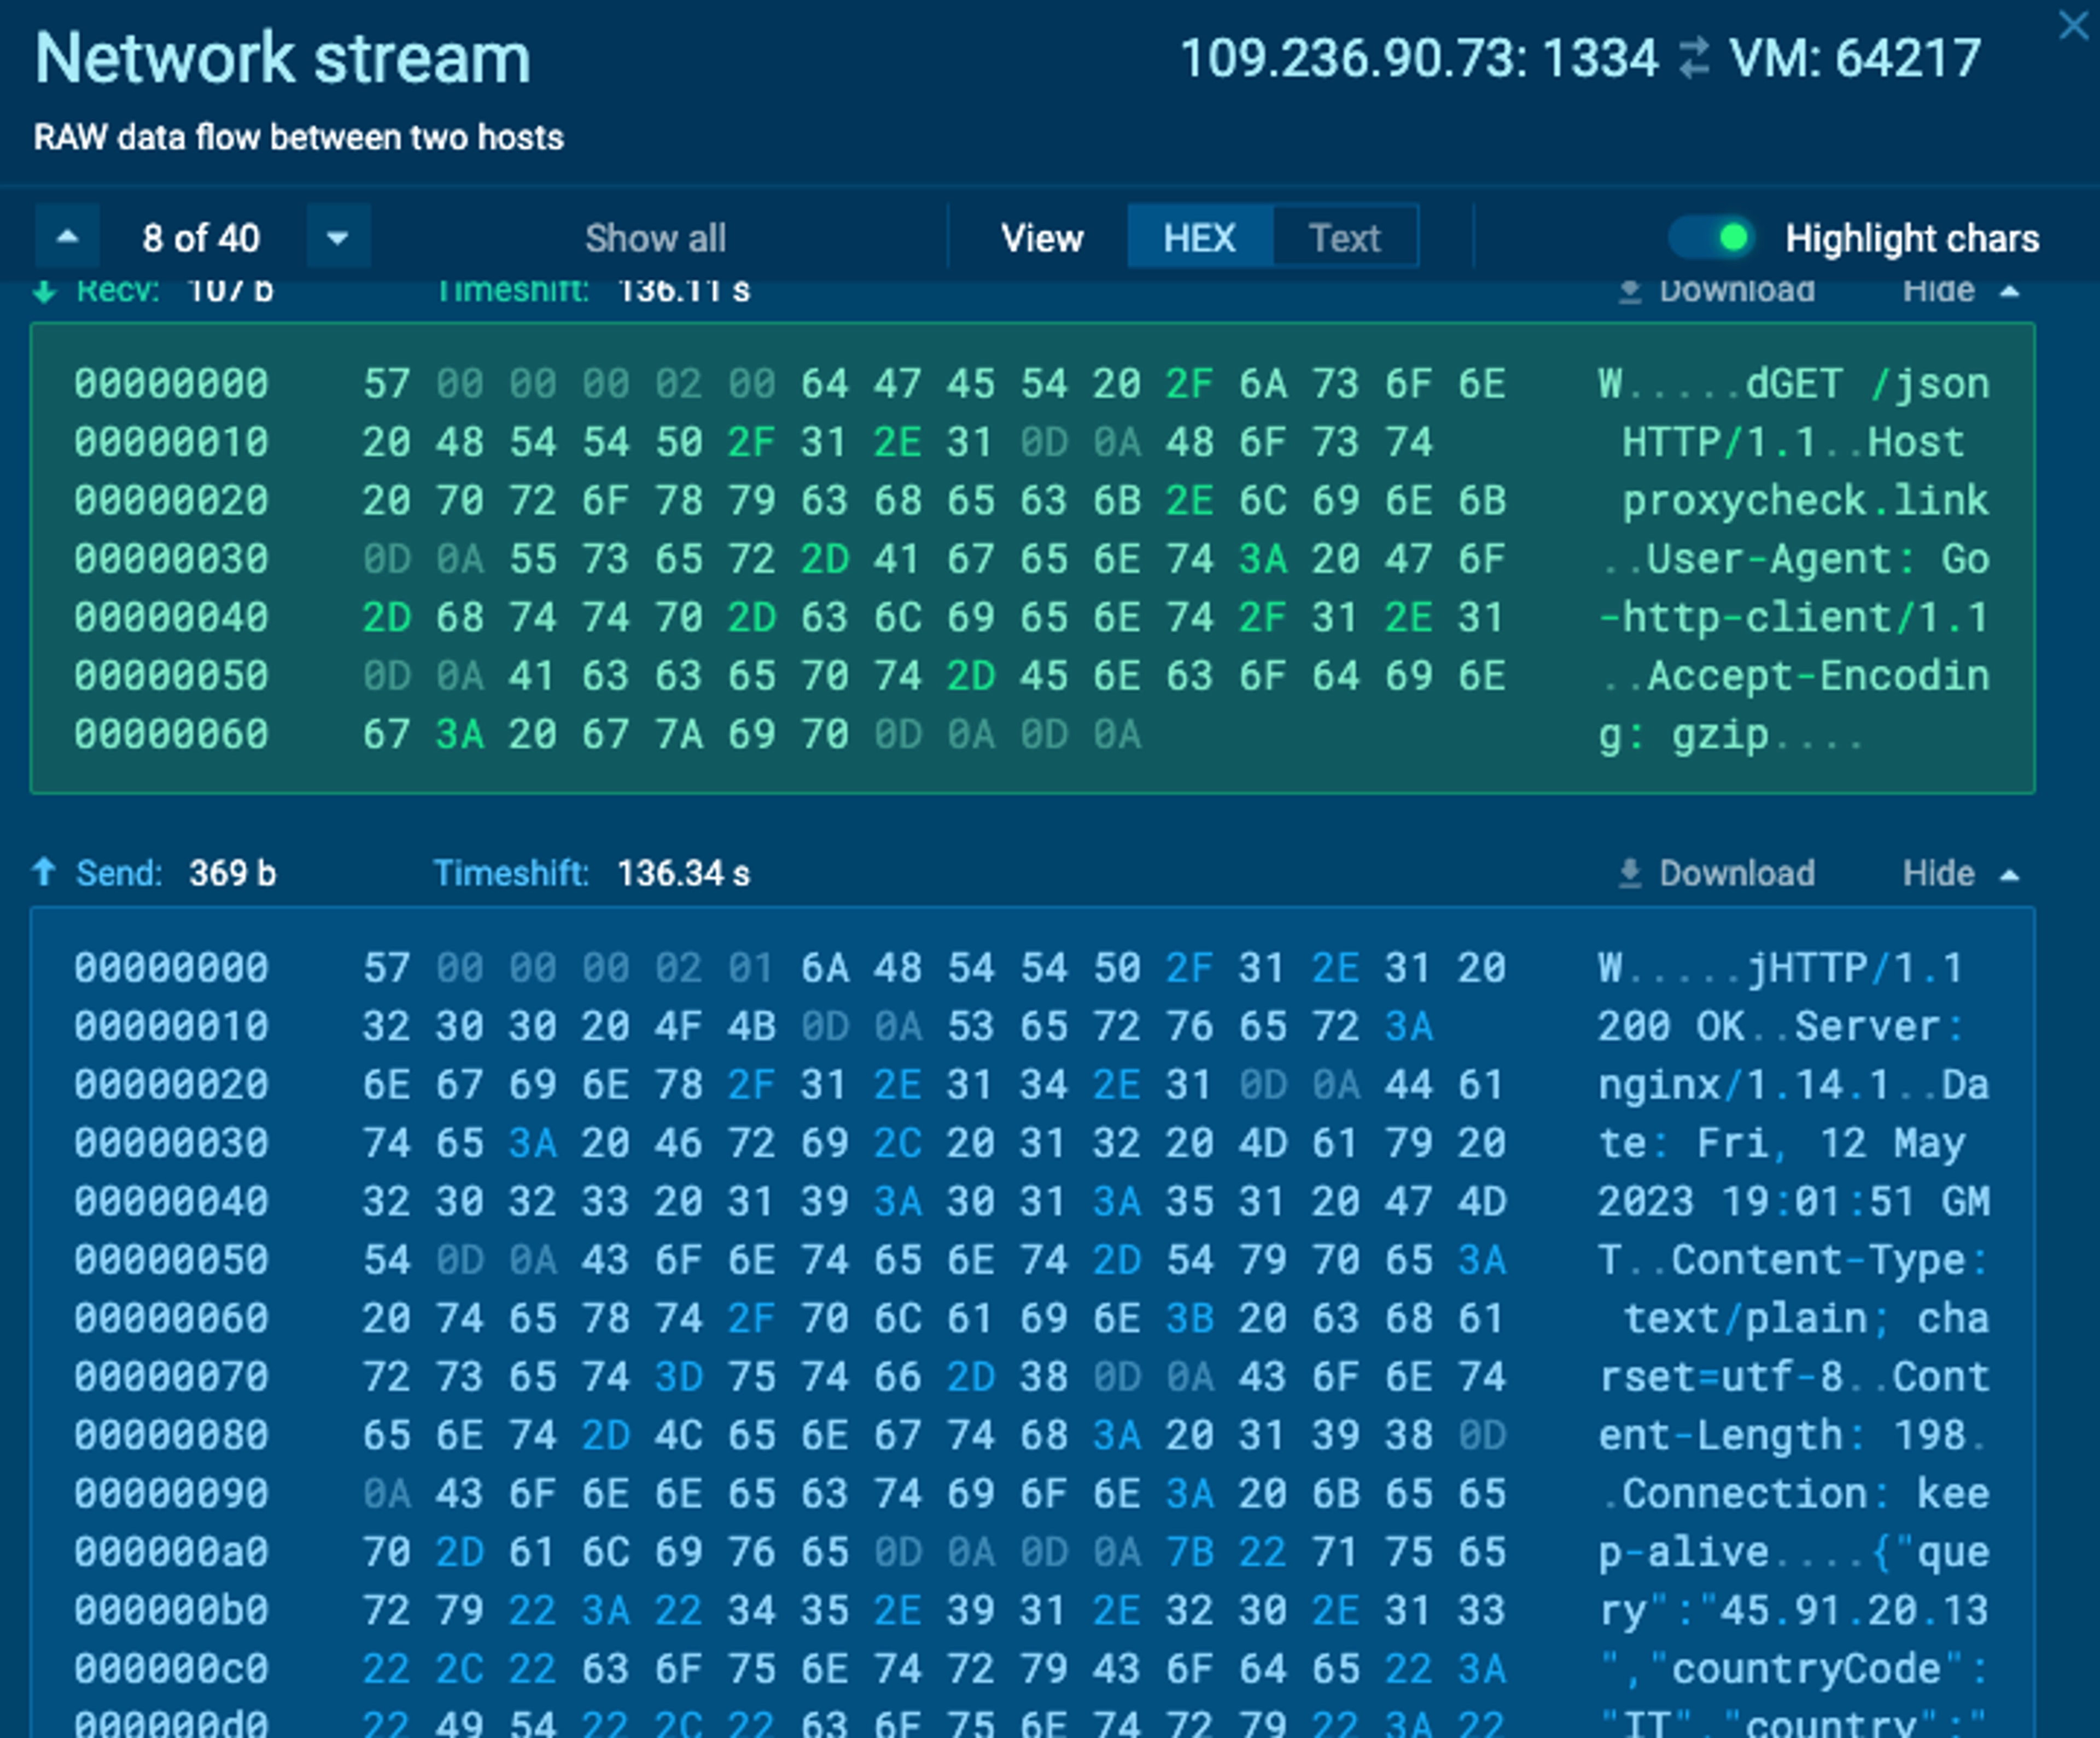Hide the Send packet block
Image resolution: width=2100 pixels, height=1738 pixels.
click(1938, 873)
